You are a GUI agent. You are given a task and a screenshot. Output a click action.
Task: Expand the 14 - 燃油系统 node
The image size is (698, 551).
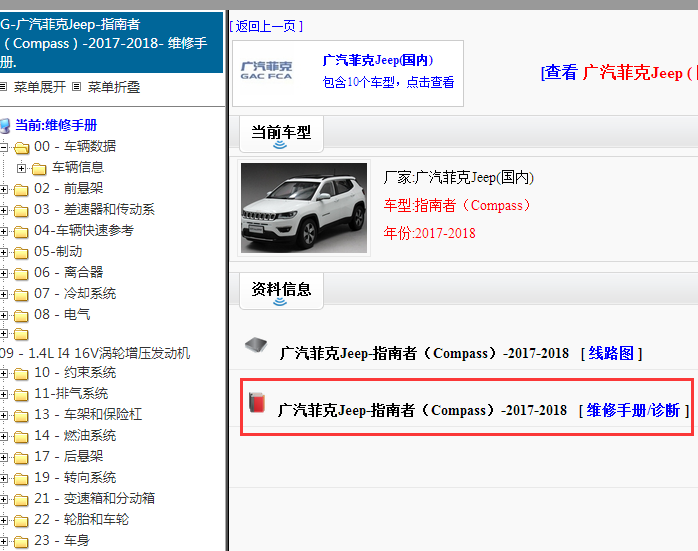pyautogui.click(x=4, y=436)
